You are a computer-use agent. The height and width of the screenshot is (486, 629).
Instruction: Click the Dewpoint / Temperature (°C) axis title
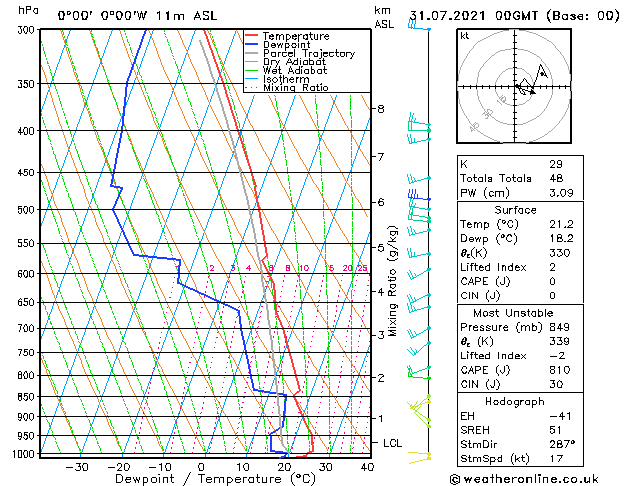215,479
